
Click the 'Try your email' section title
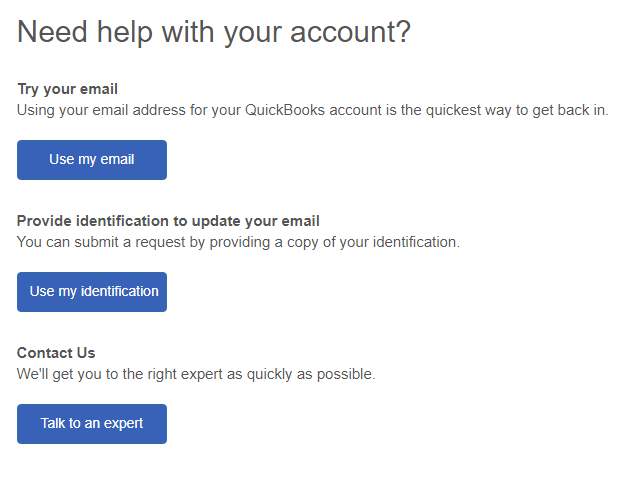click(67, 89)
